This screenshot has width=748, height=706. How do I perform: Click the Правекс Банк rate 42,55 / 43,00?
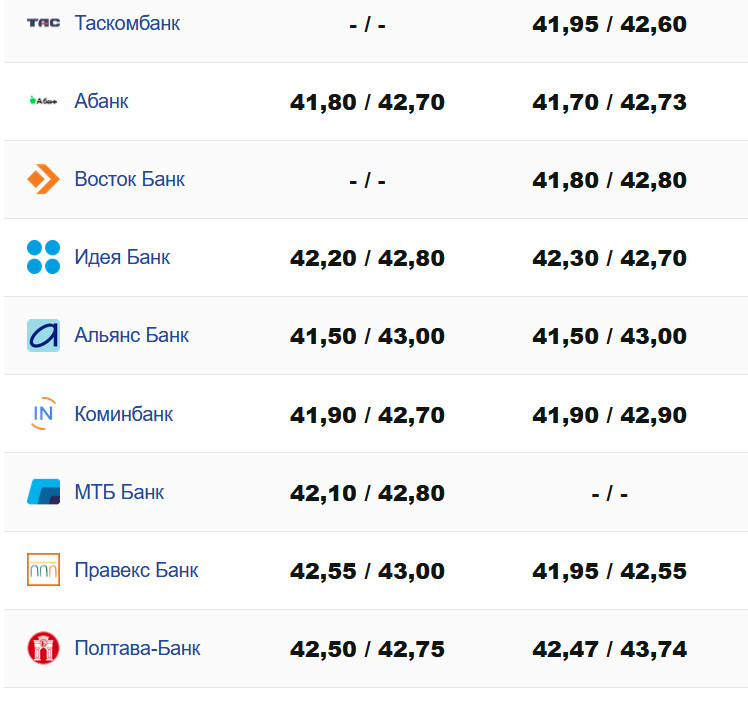[x=367, y=571]
